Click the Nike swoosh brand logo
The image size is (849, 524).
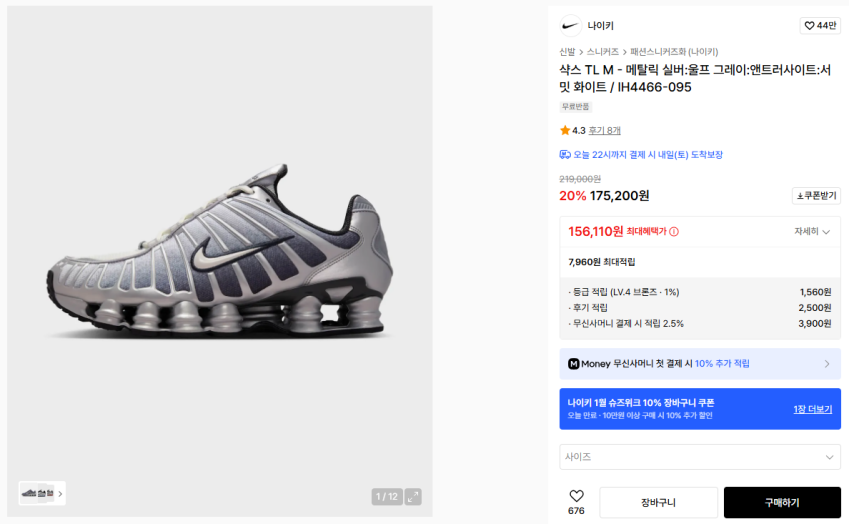570,26
